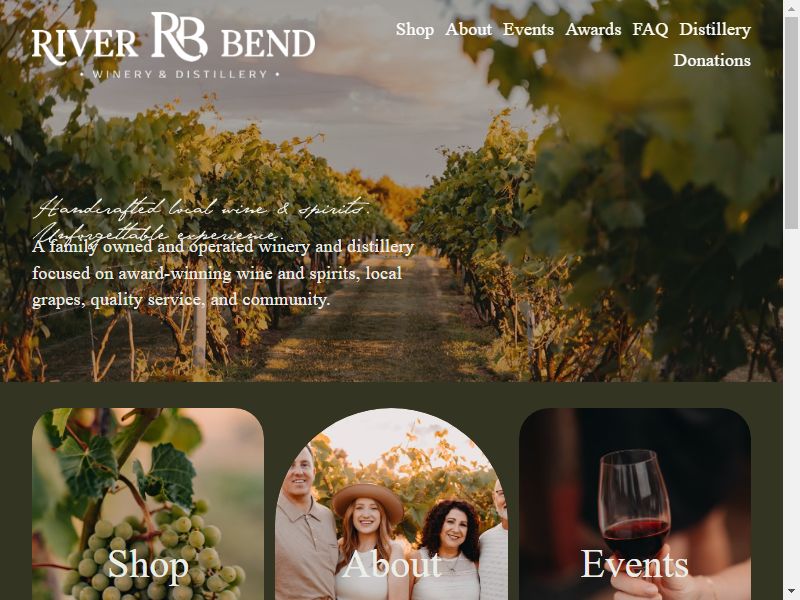Open the Donations navigation link
Screen dimensions: 800x600
pyautogui.click(x=712, y=60)
